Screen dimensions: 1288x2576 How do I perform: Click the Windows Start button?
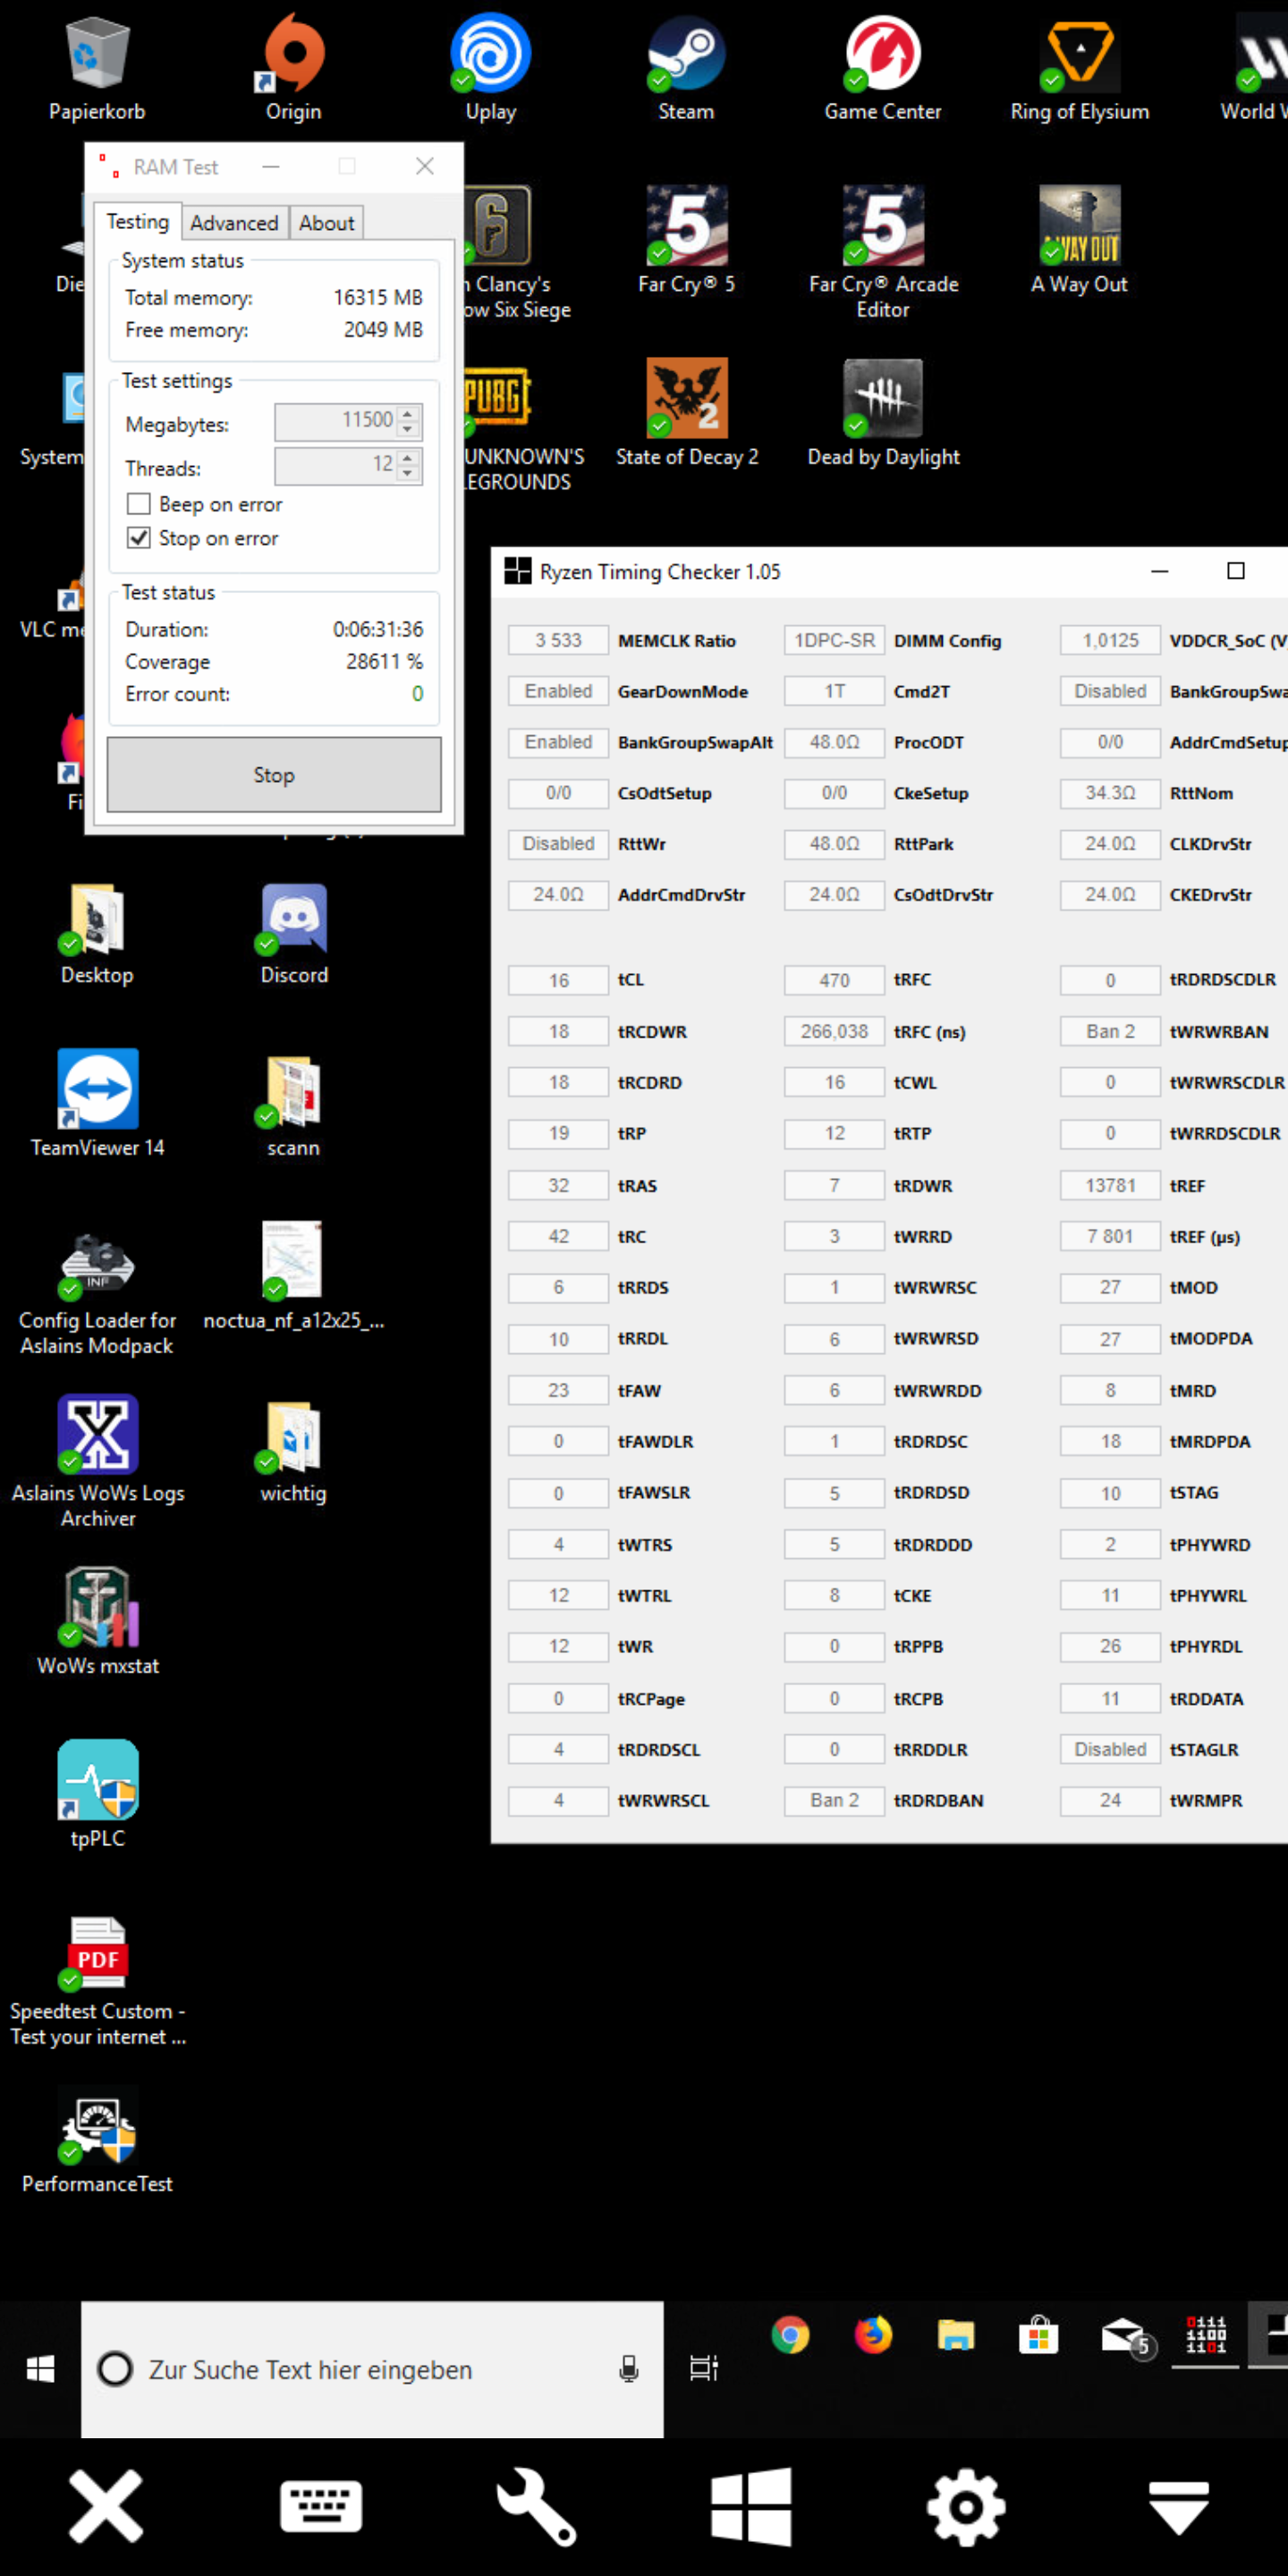click(40, 2368)
